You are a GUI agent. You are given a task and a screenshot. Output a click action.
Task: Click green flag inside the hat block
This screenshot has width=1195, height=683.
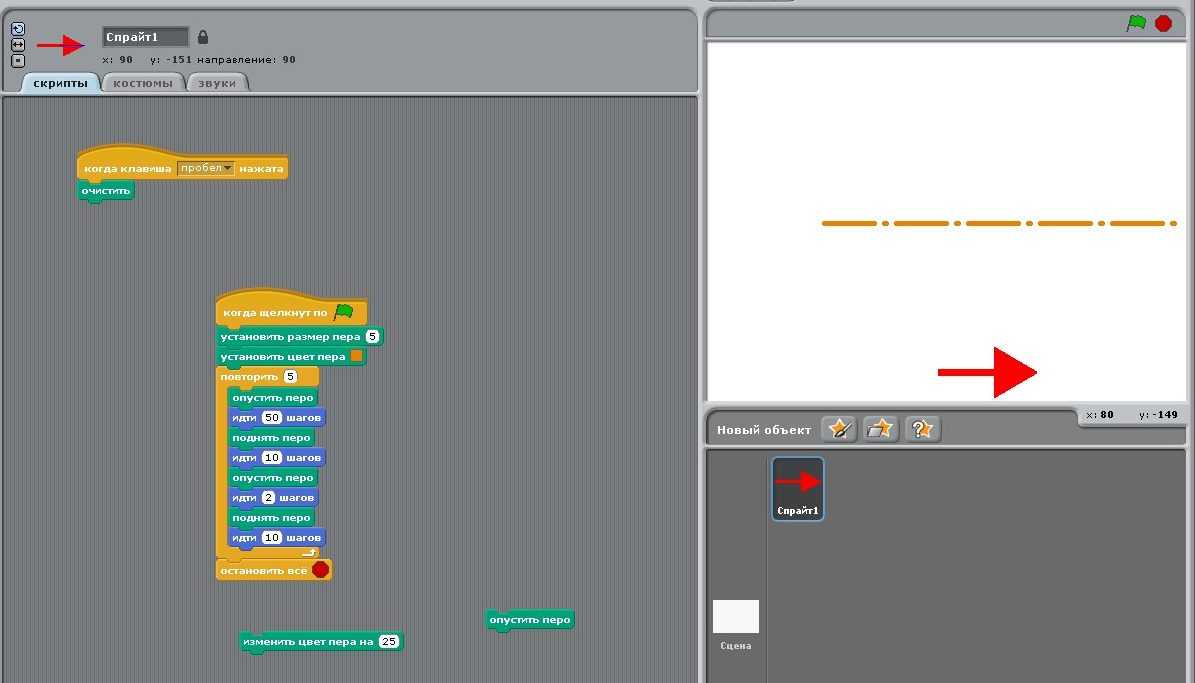tap(344, 312)
